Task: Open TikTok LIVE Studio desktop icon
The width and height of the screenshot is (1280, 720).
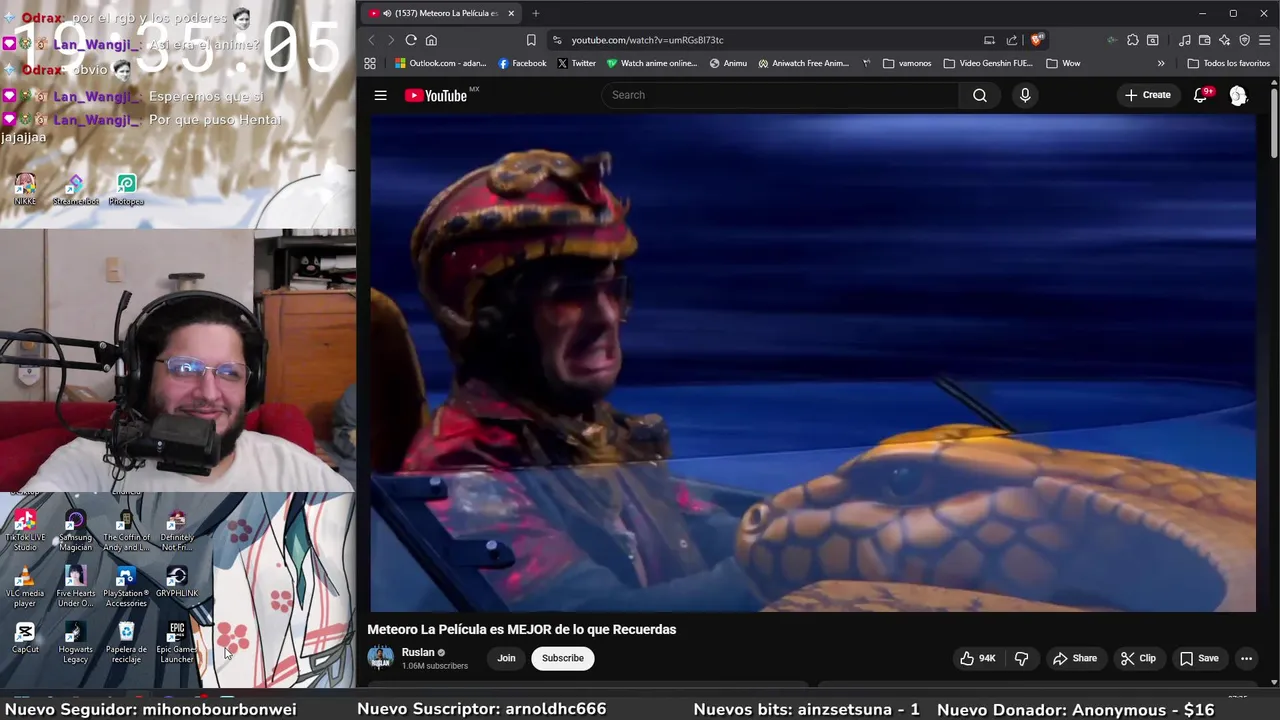Action: pyautogui.click(x=25, y=531)
